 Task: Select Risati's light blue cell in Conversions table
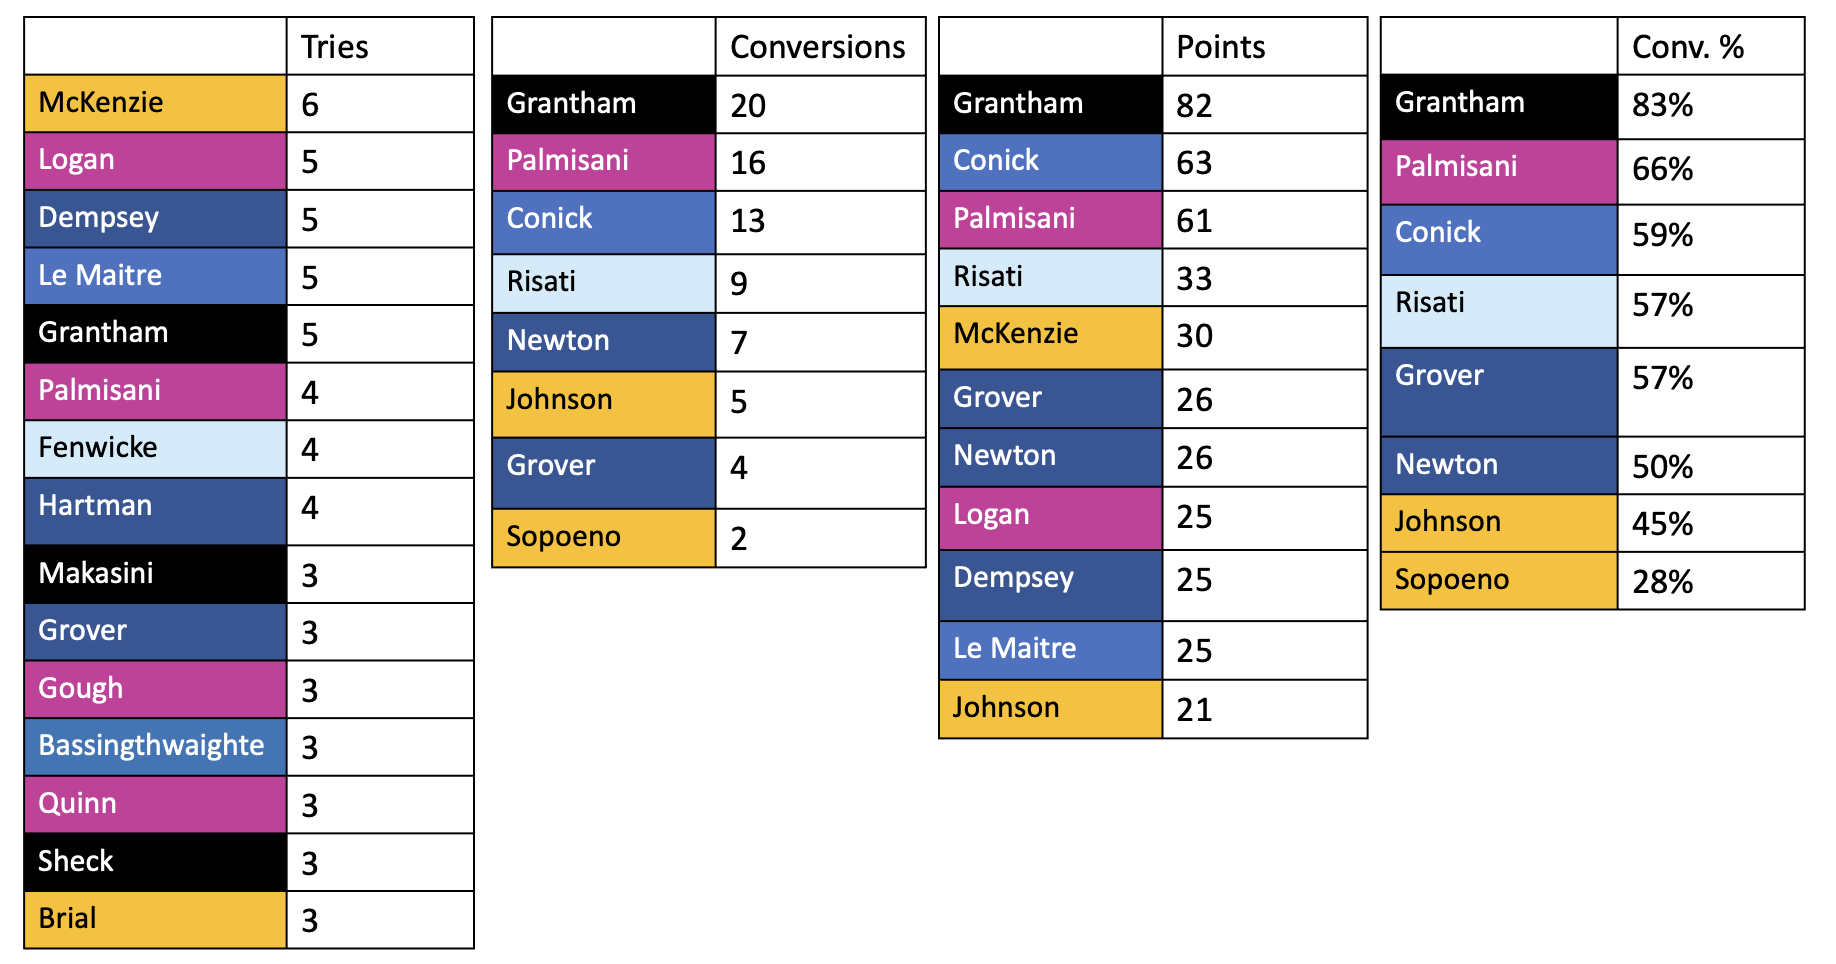click(x=603, y=282)
